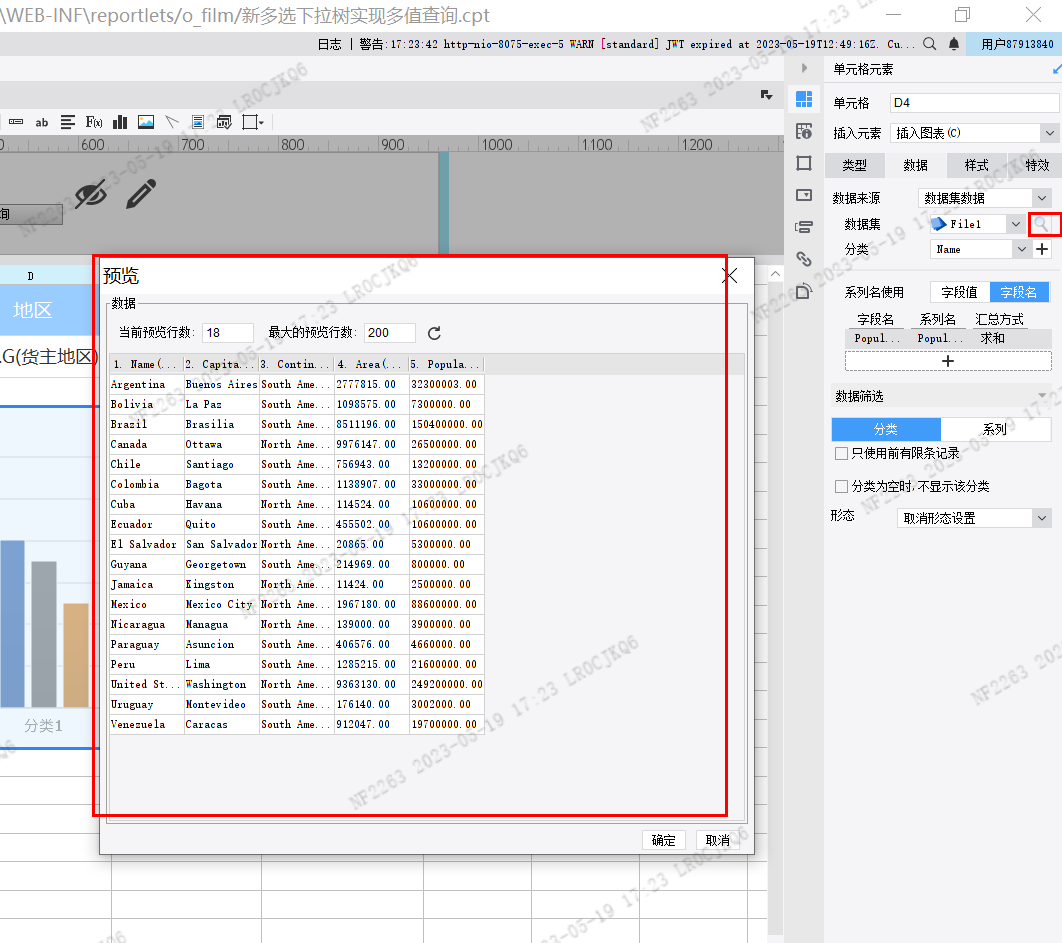Click the 字段名 Popul... cell in series table
This screenshot has width=1062, height=943.
[876, 338]
